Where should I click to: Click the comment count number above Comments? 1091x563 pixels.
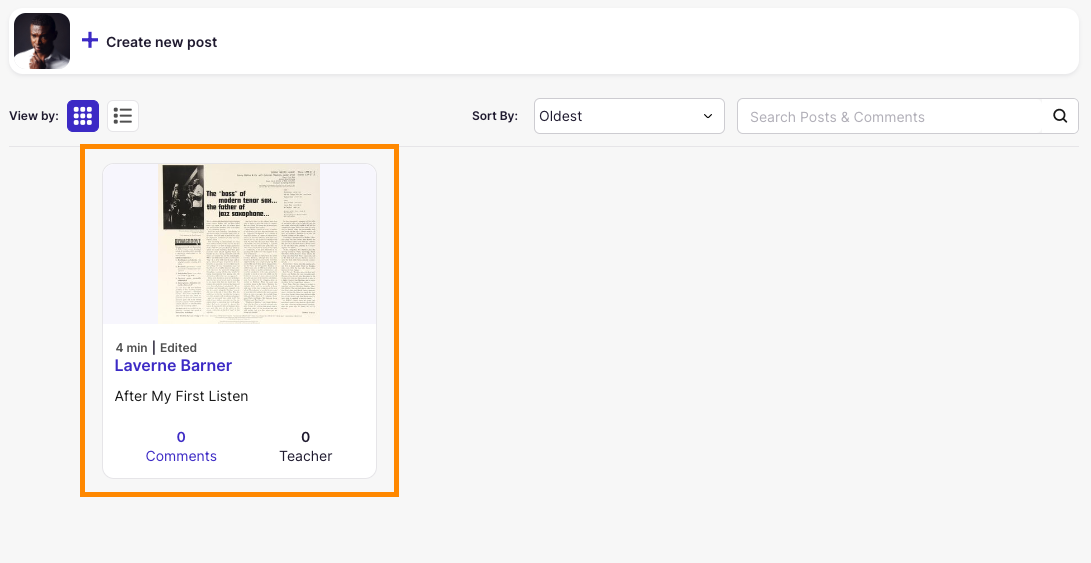click(x=181, y=437)
